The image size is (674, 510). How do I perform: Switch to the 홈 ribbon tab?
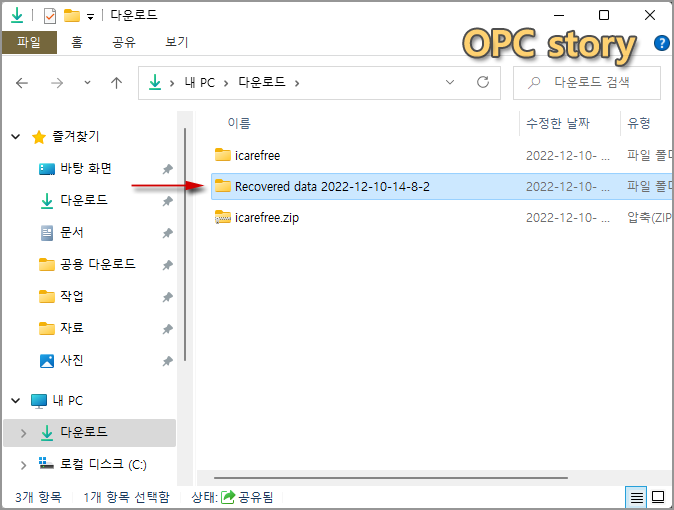click(77, 42)
